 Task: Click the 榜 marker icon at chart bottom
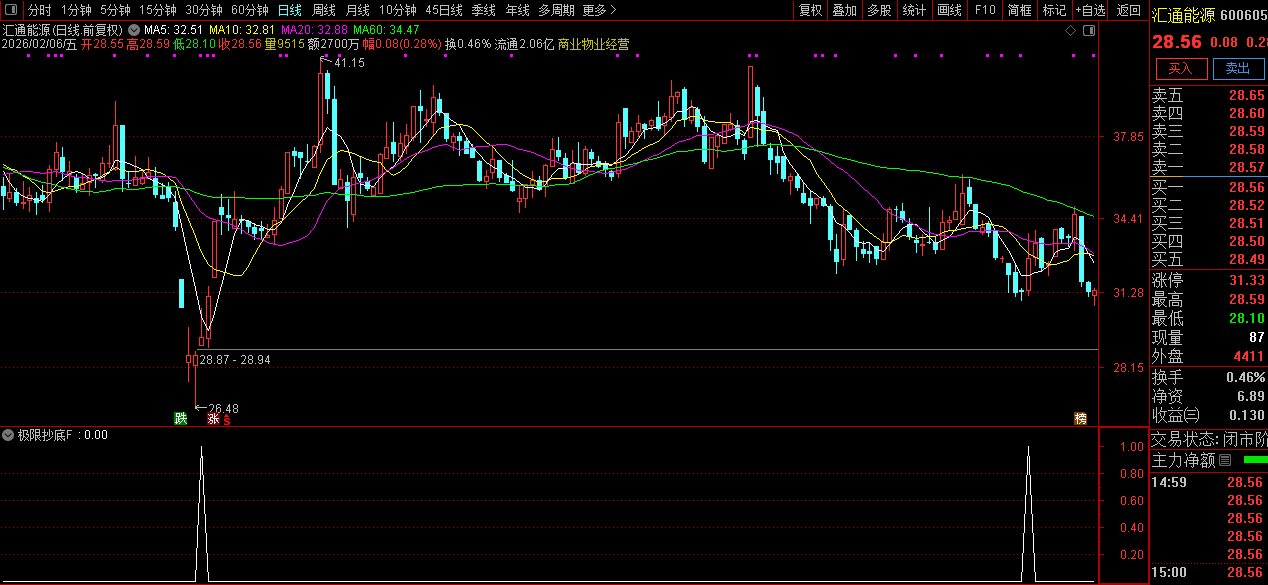pos(1080,418)
